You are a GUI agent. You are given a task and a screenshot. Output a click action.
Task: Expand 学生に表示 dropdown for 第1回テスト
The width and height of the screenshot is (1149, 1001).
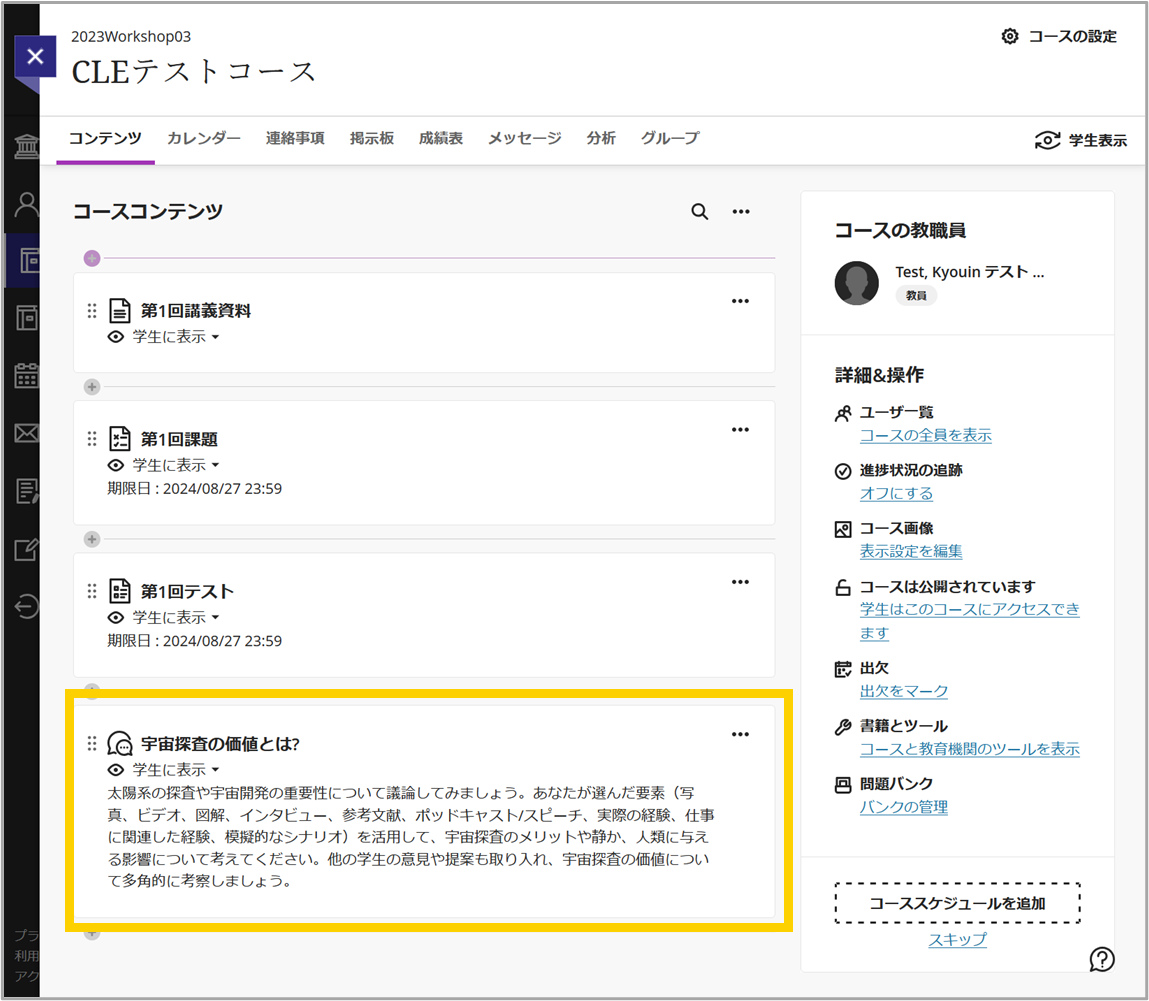[176, 618]
